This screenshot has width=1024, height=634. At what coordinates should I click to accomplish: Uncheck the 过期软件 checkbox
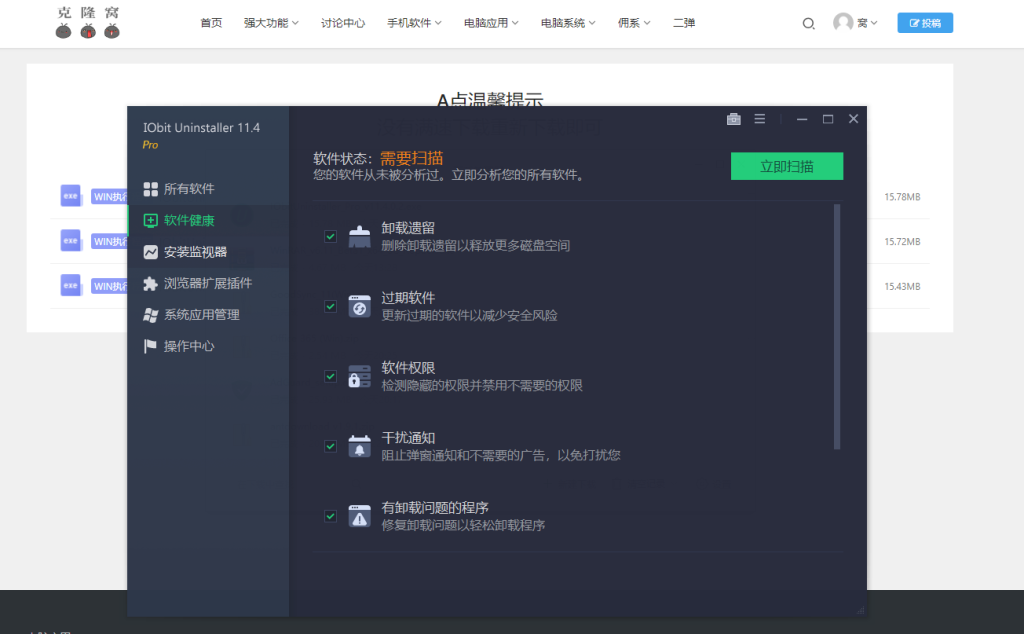tap(330, 306)
